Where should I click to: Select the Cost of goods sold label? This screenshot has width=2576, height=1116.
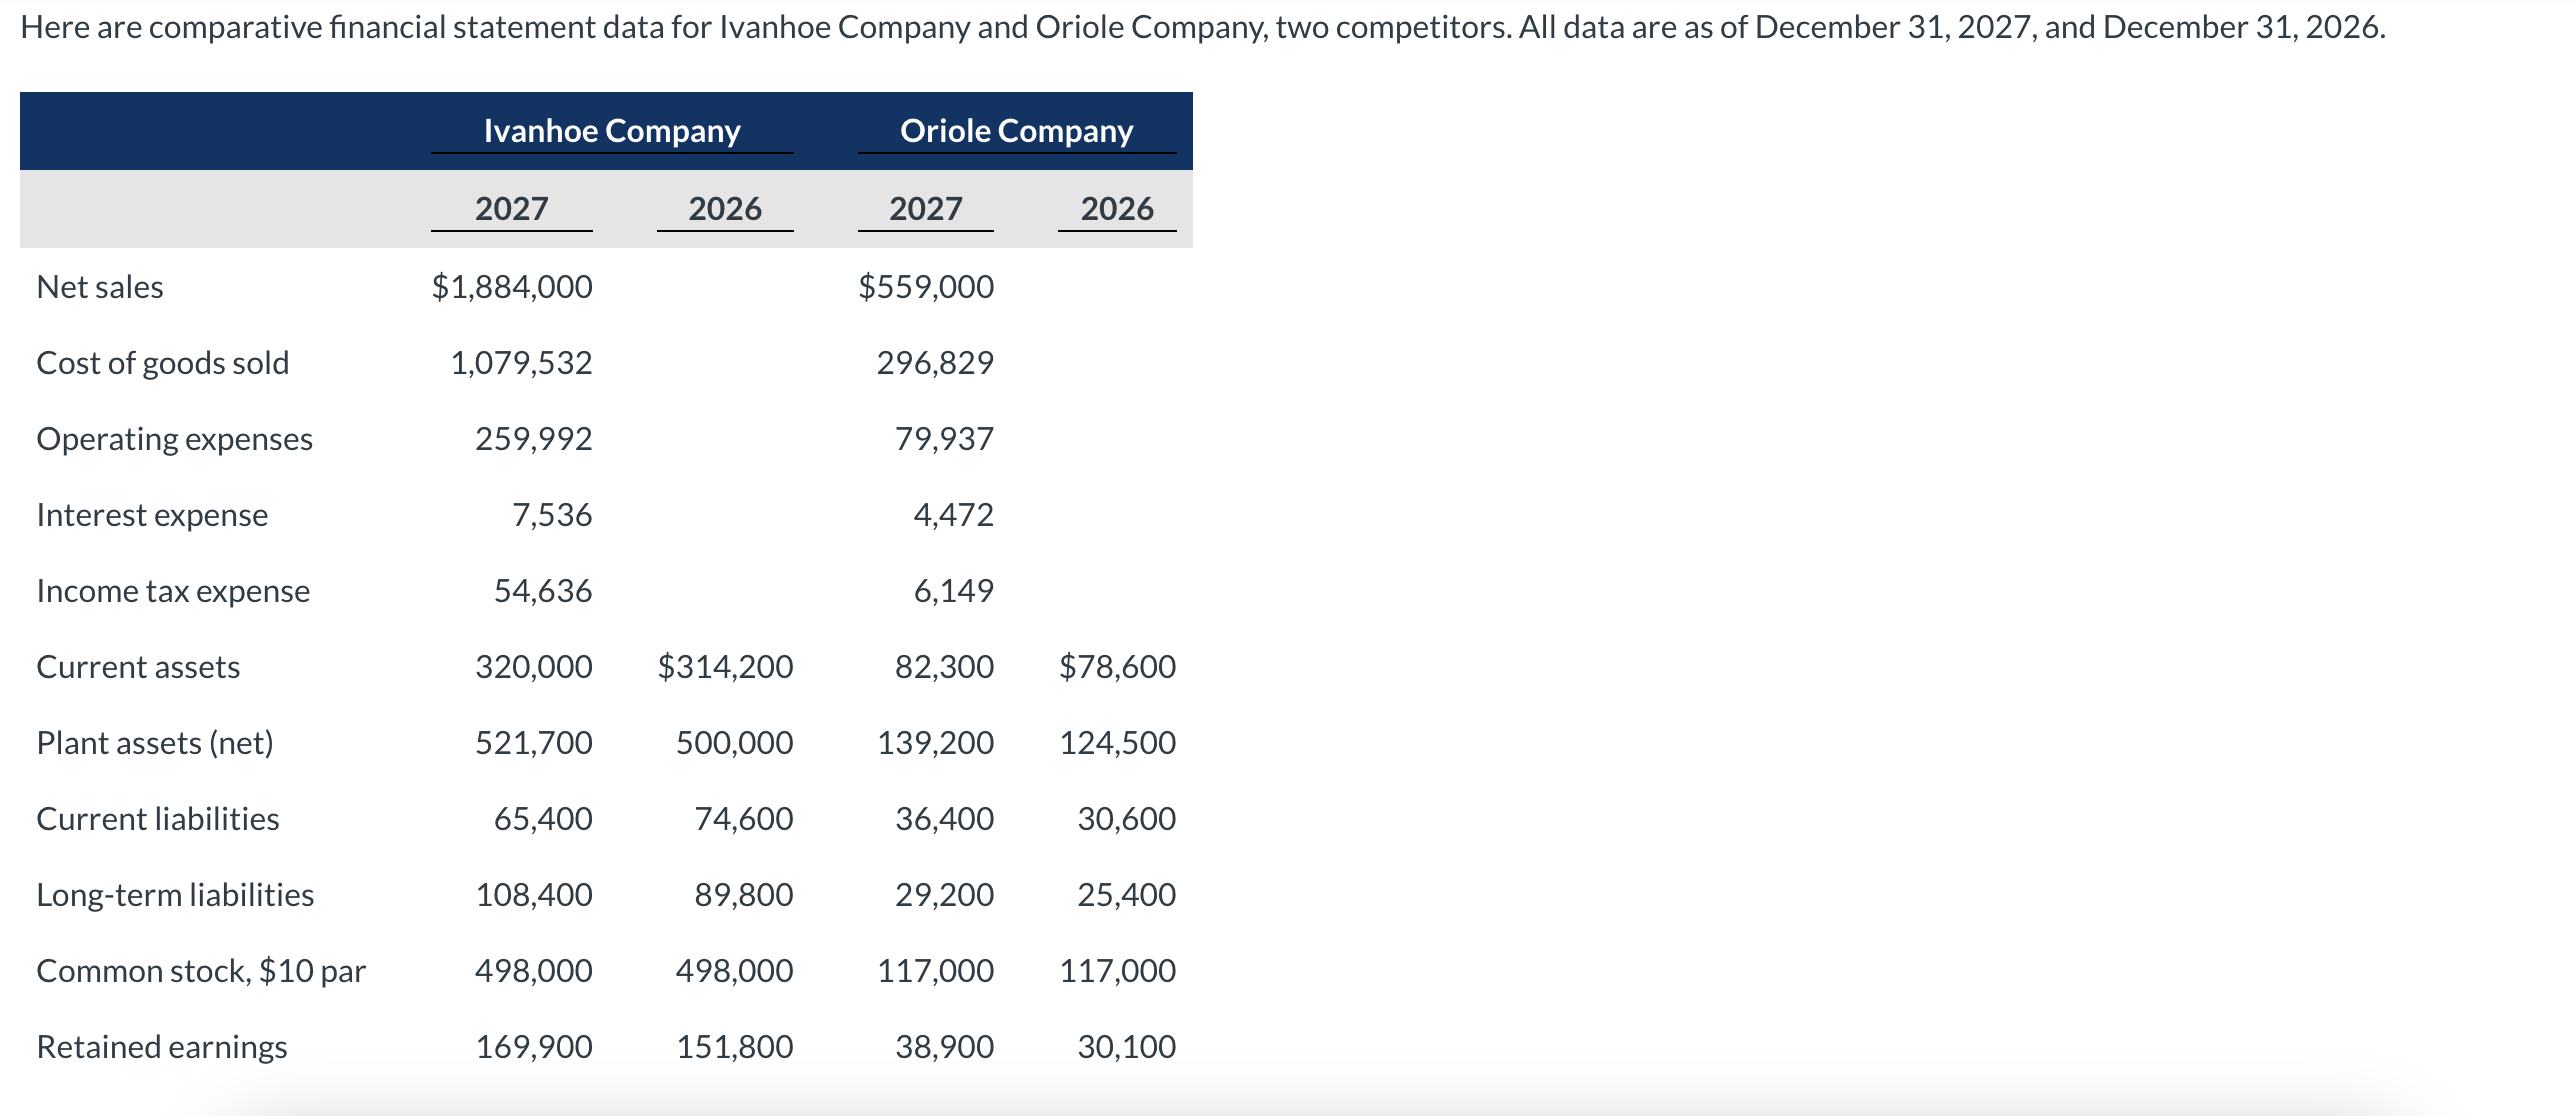[x=162, y=363]
